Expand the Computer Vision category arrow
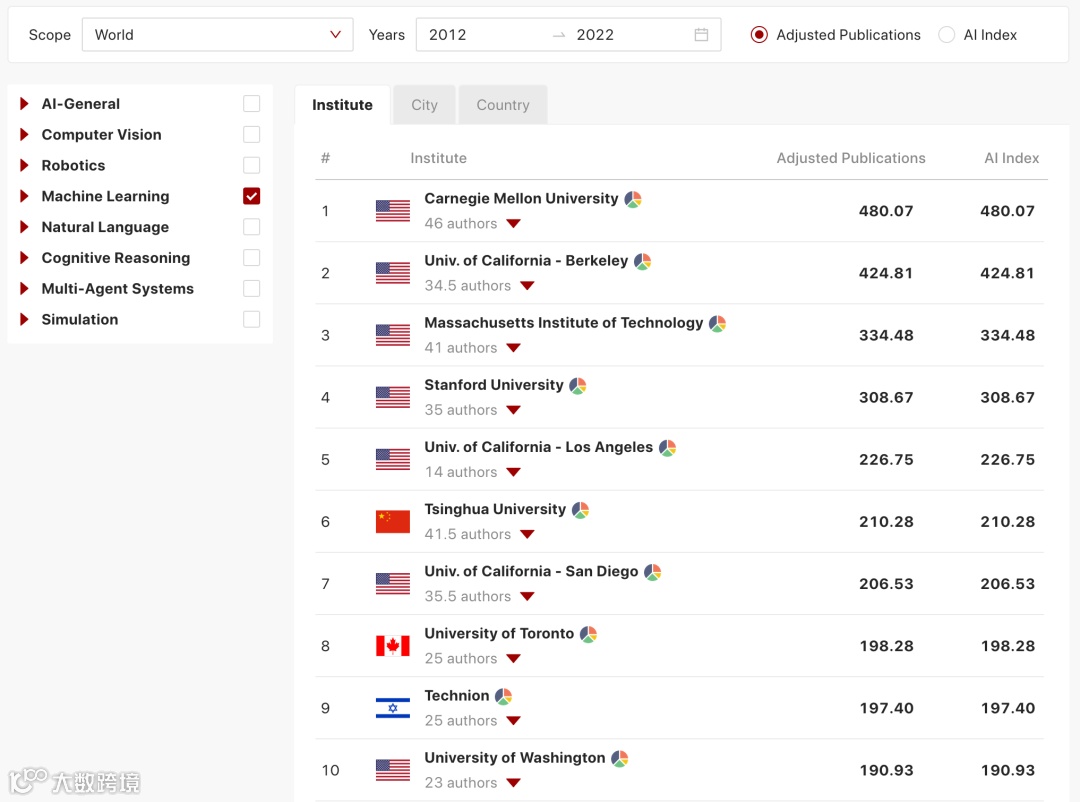Viewport: 1080px width, 802px height. click(24, 134)
